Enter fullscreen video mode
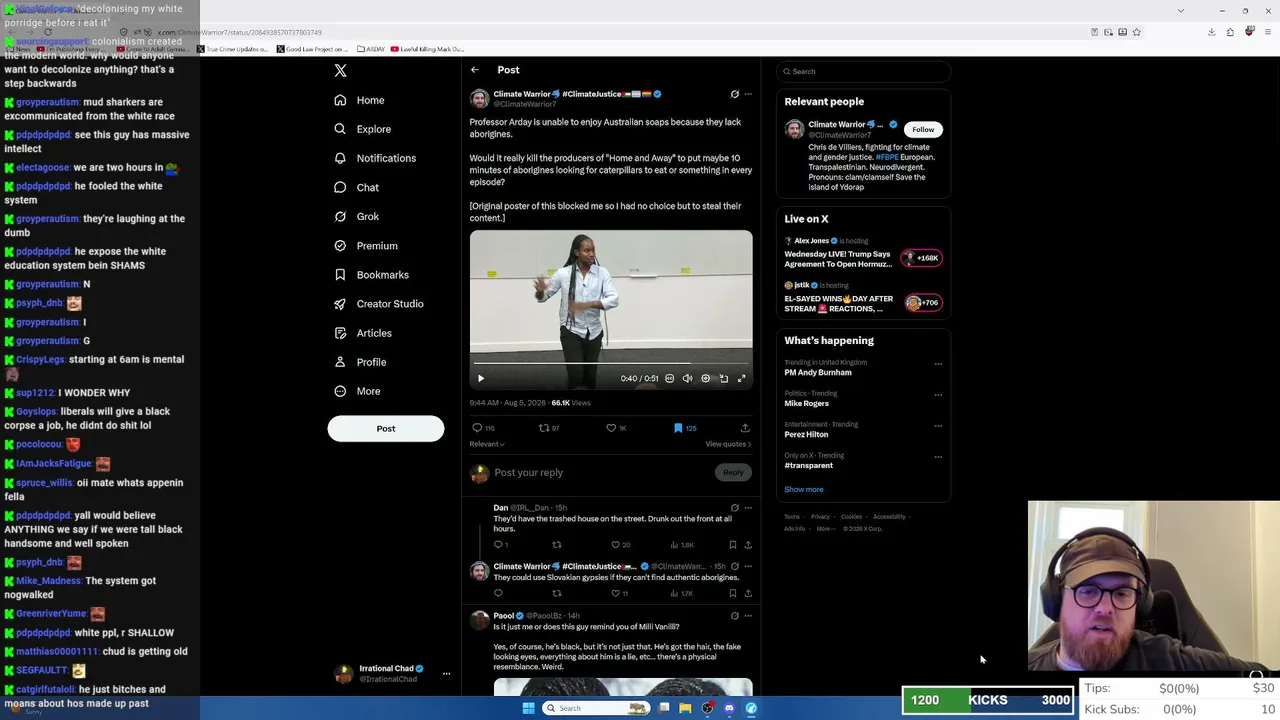The width and height of the screenshot is (1280, 720). (x=741, y=379)
